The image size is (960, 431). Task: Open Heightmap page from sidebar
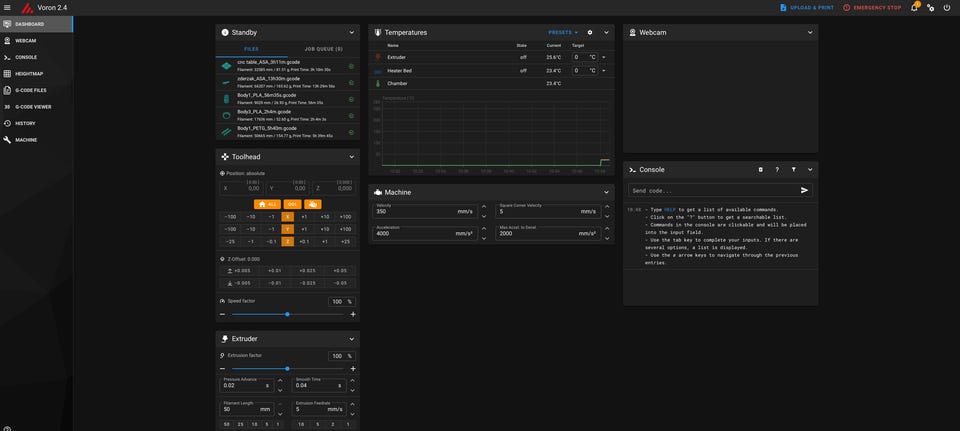(x=37, y=73)
